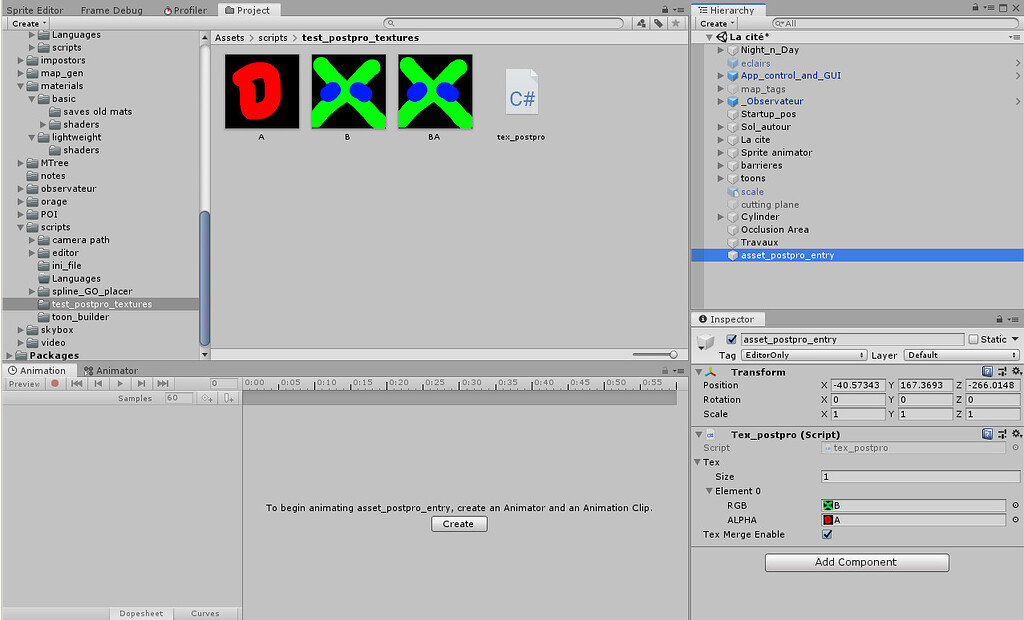The width and height of the screenshot is (1024, 620).
Task: Click the lock icon on the Inspector panel
Action: click(999, 319)
